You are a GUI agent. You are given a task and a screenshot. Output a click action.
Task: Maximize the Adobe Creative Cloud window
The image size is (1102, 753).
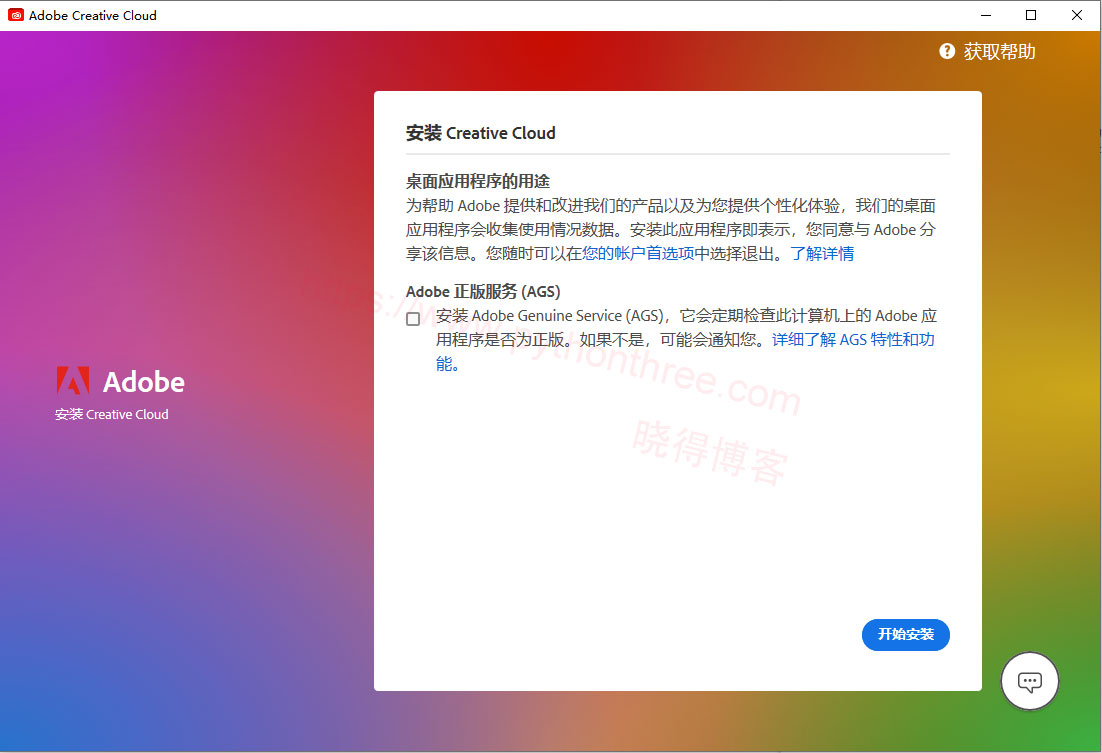[1031, 15]
